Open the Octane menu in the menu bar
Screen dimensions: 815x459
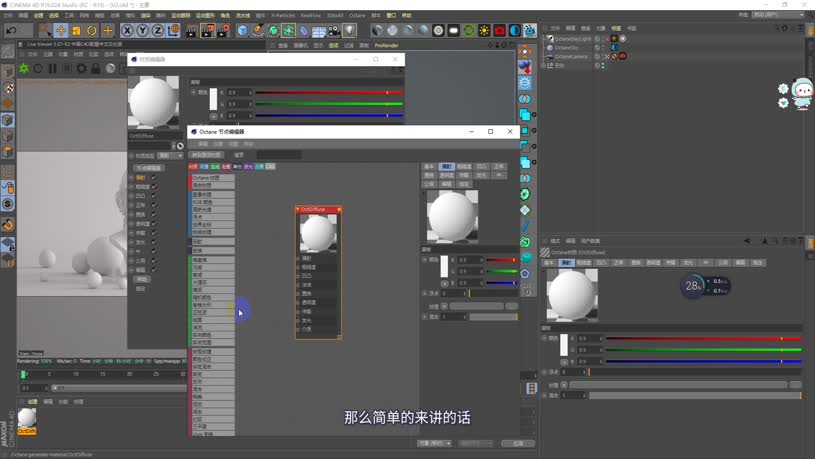tap(357, 16)
